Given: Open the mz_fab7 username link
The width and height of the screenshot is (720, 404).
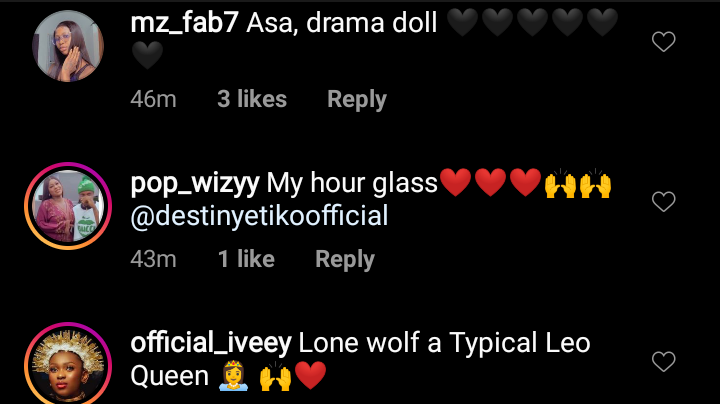Looking at the screenshot, I should (x=184, y=23).
